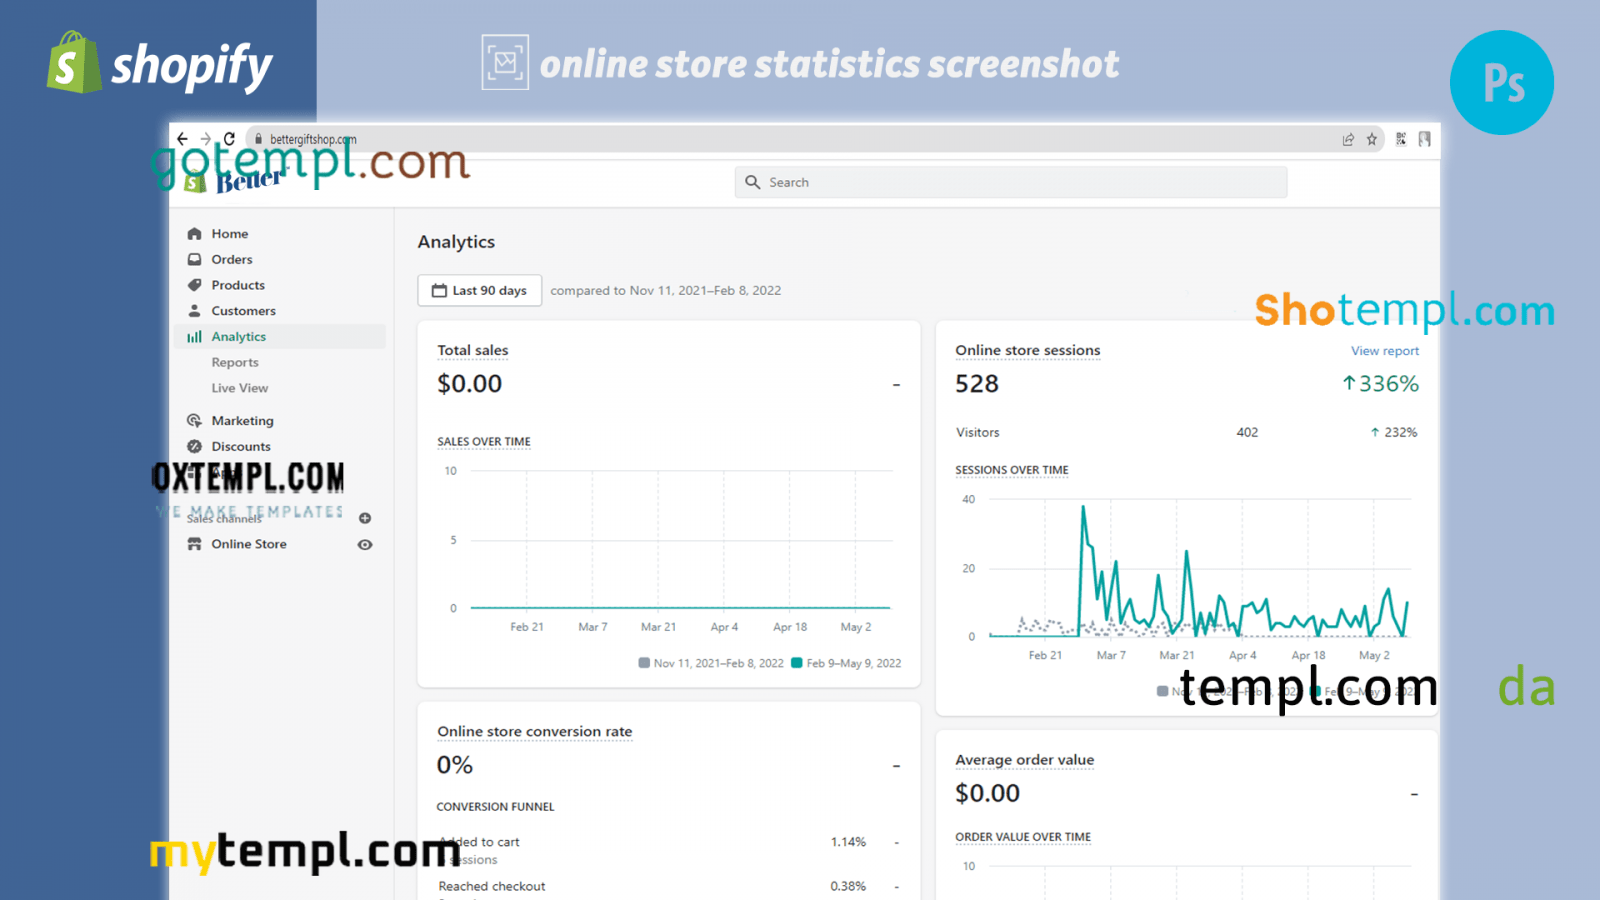Click the Home icon in sidebar

point(194,234)
